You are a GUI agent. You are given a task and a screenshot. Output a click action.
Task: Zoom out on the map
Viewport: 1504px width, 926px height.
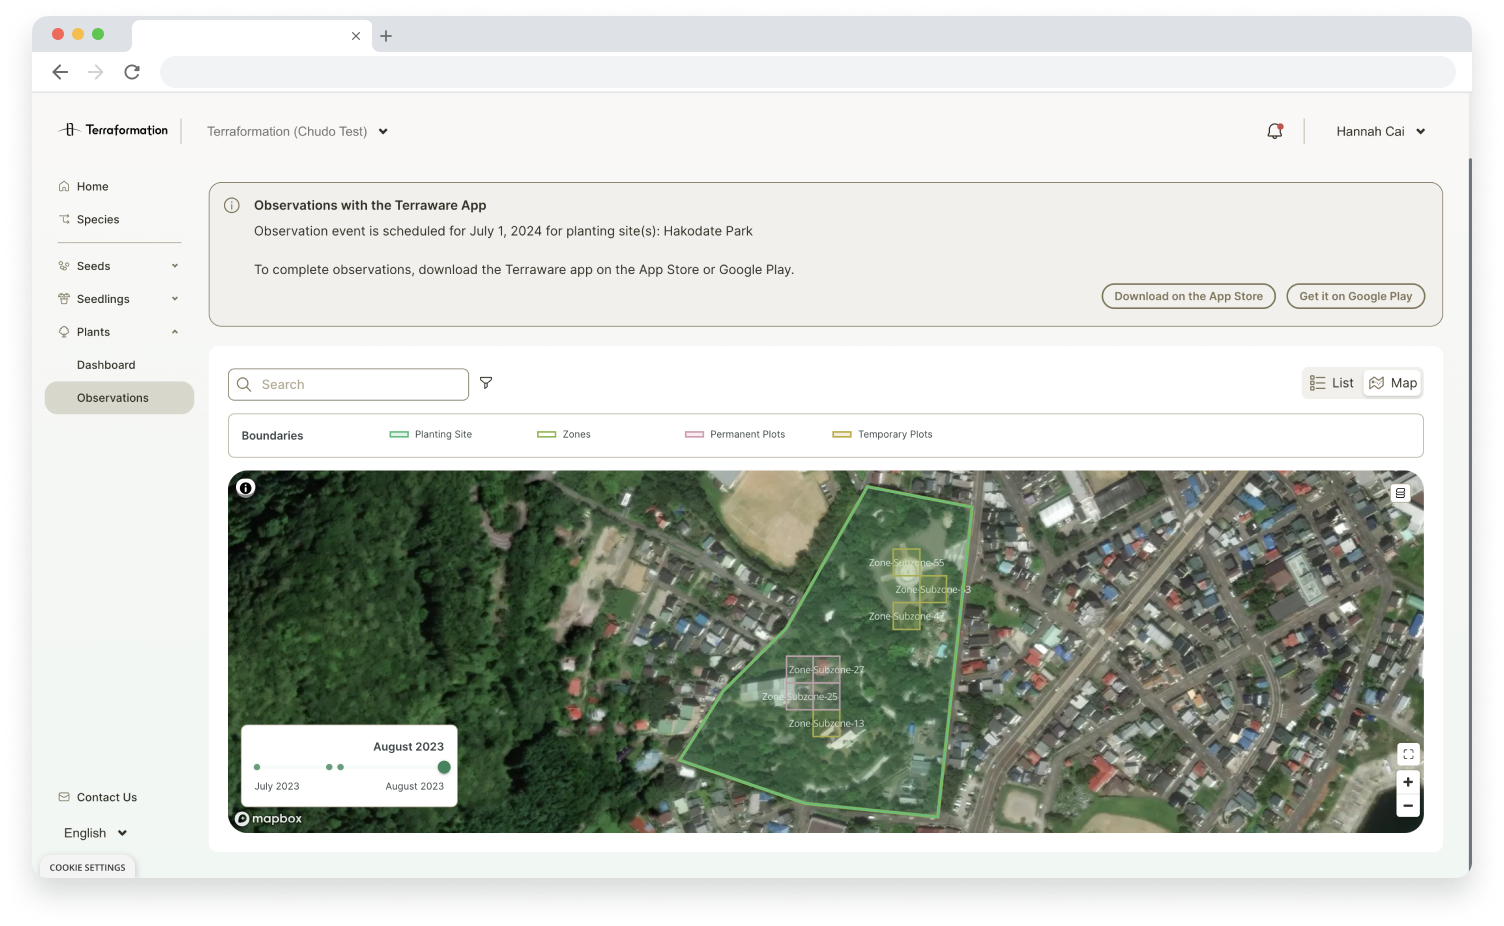click(x=1408, y=805)
